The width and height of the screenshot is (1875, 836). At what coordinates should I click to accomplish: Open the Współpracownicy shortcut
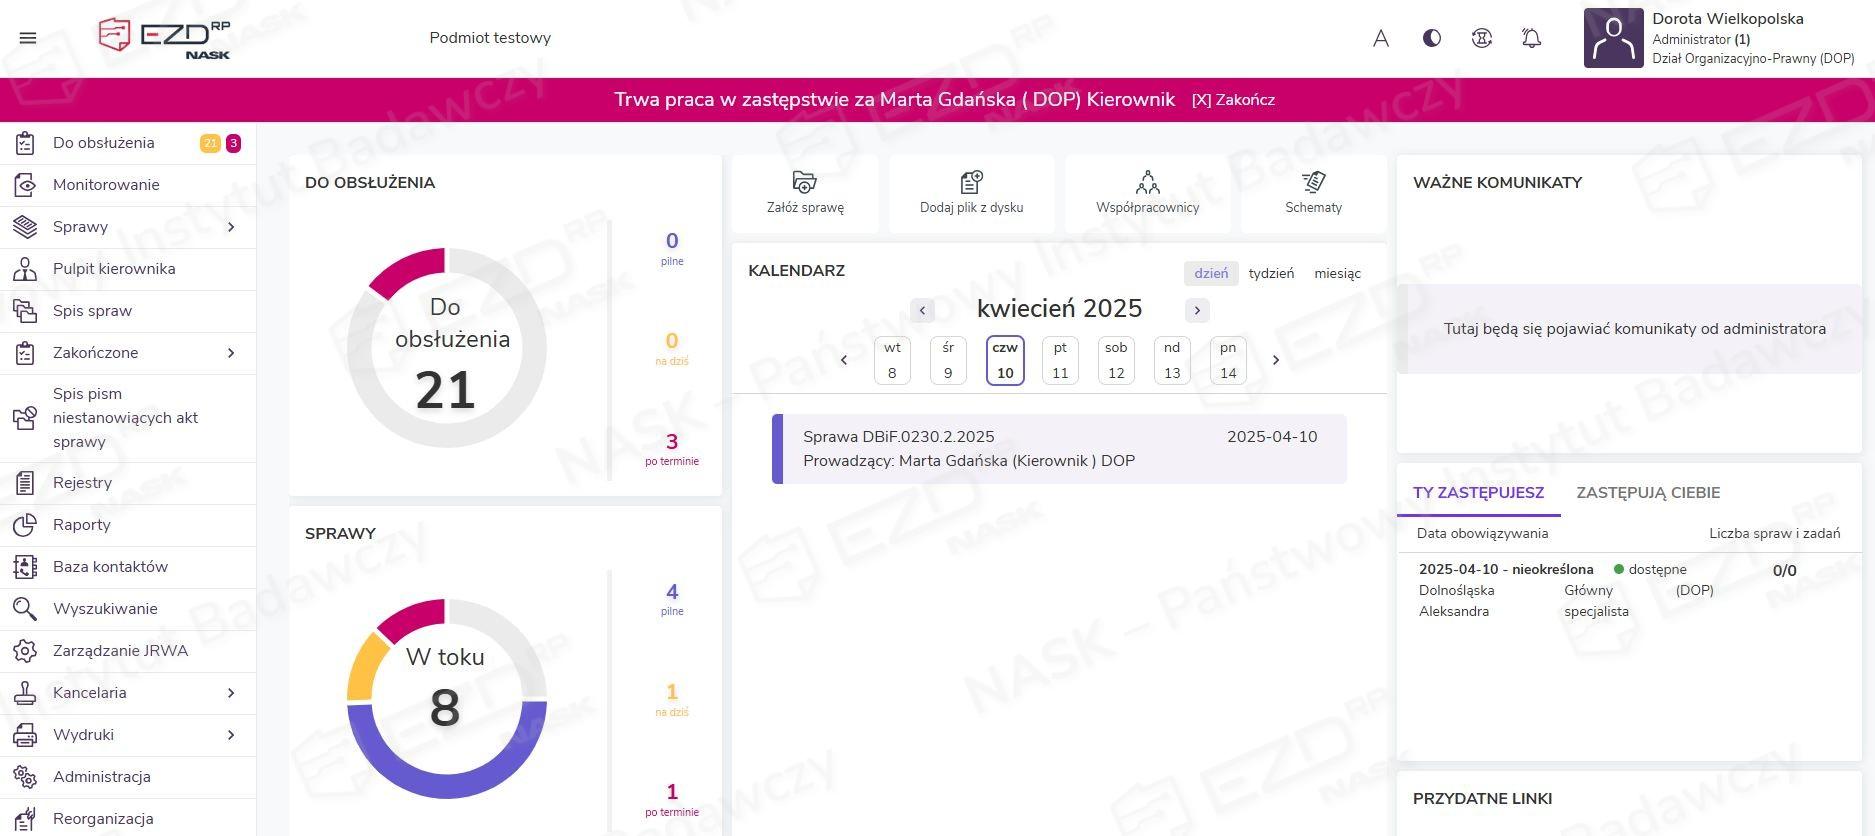point(1147,193)
